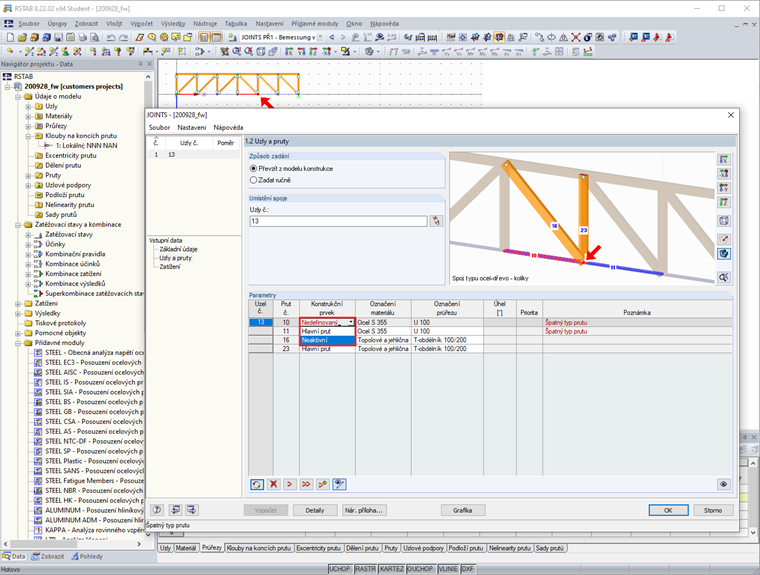760x575 pixels.
Task: Click the next-table blue right arrow in toolbar
Action: pos(343,37)
